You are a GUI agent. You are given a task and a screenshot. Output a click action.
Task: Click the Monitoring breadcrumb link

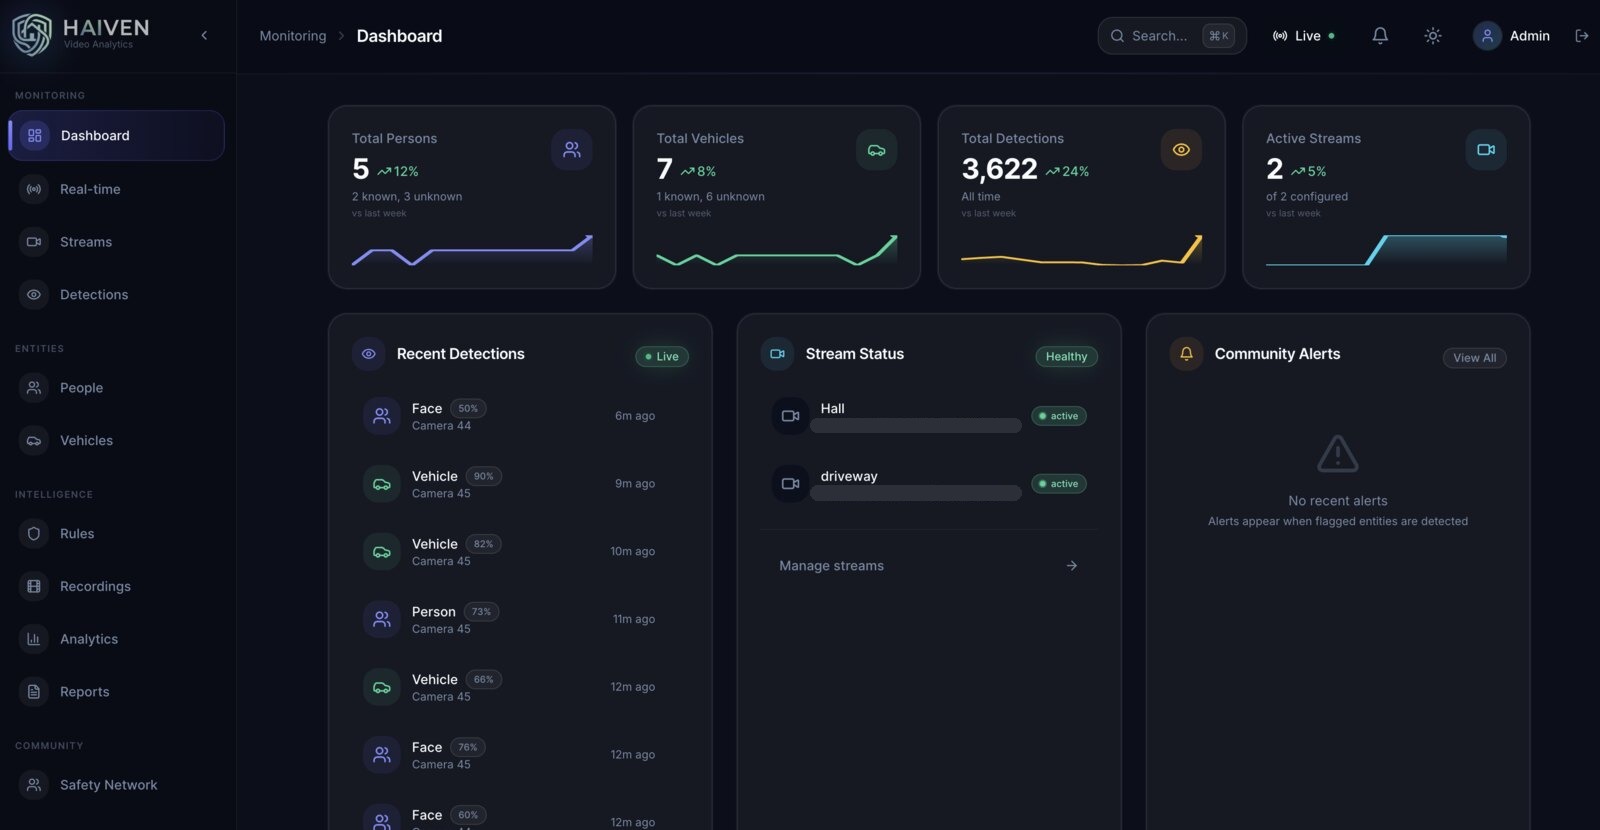pos(293,36)
